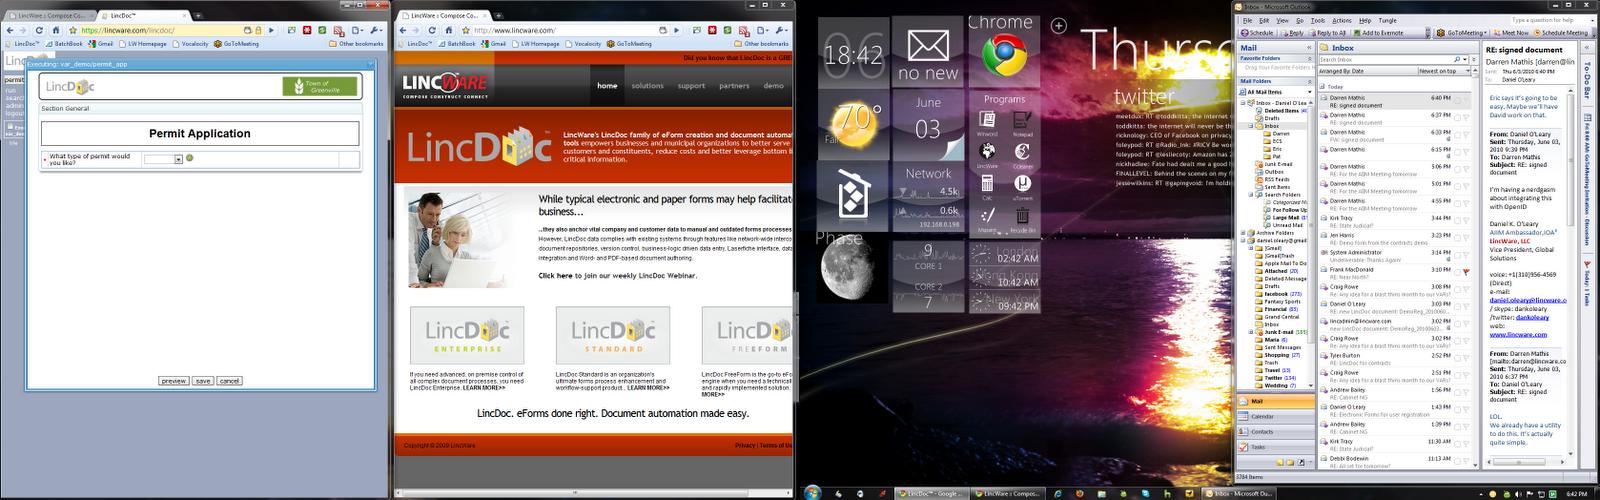Click the cancel button on permit form

(x=230, y=381)
